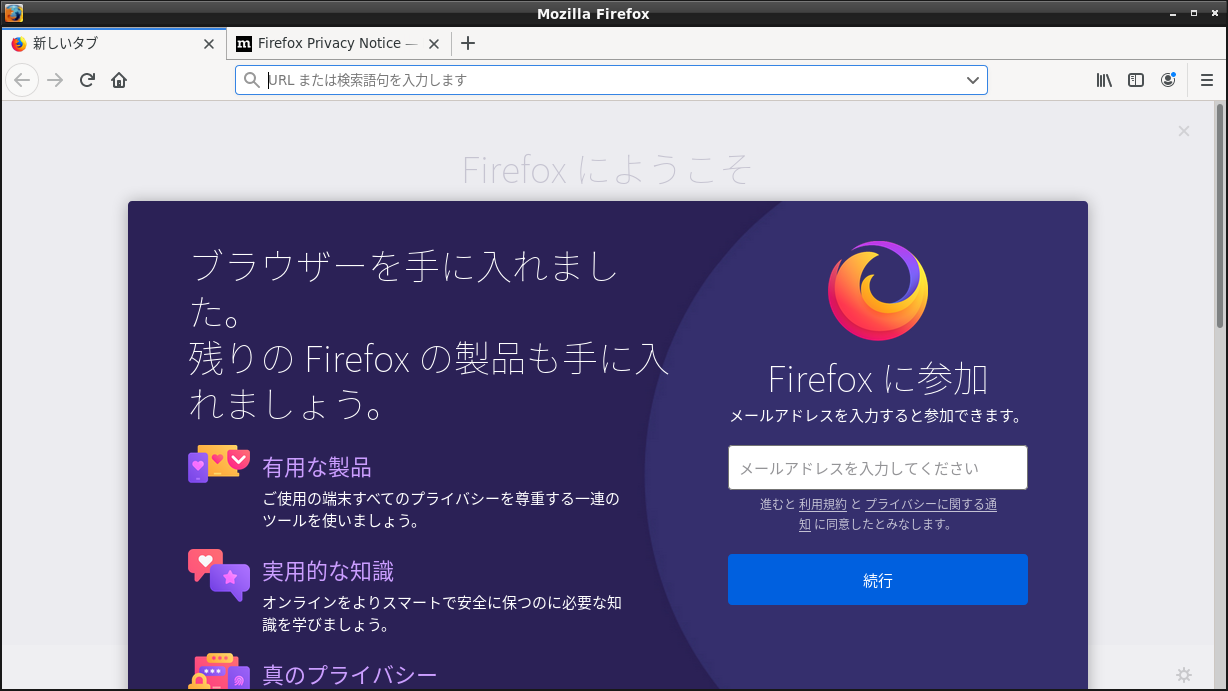
Task: Click the 真のプライバシー heading
Action: pyautogui.click(x=350, y=675)
